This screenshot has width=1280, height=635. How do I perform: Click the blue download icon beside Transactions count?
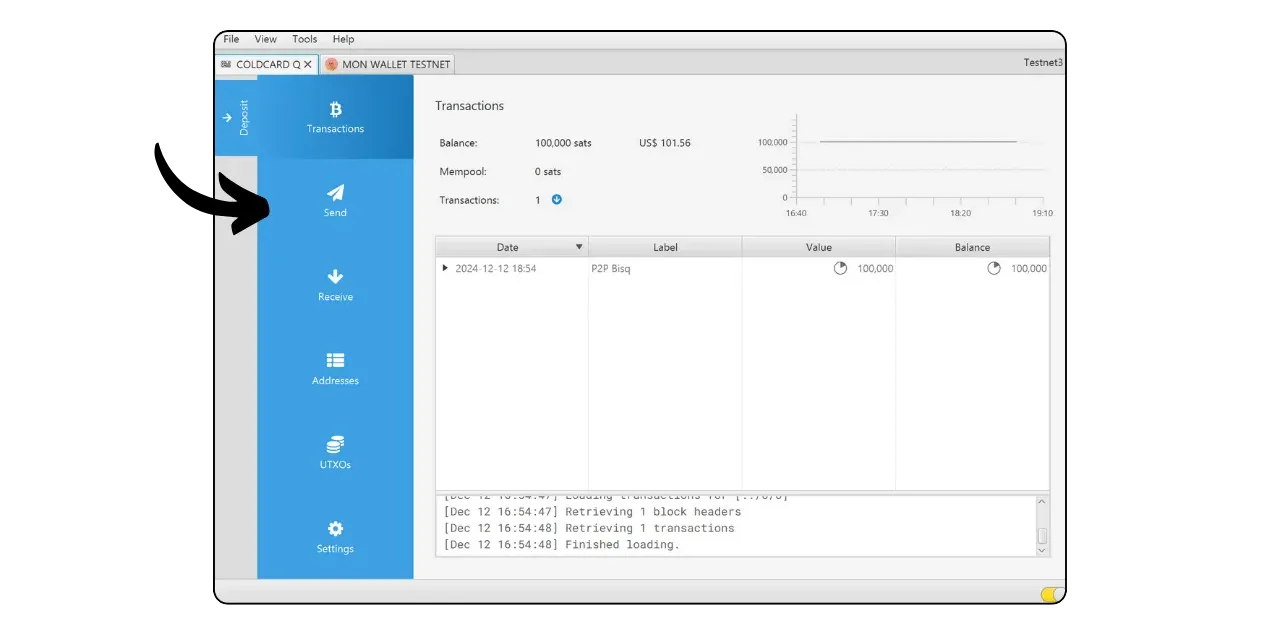click(557, 199)
